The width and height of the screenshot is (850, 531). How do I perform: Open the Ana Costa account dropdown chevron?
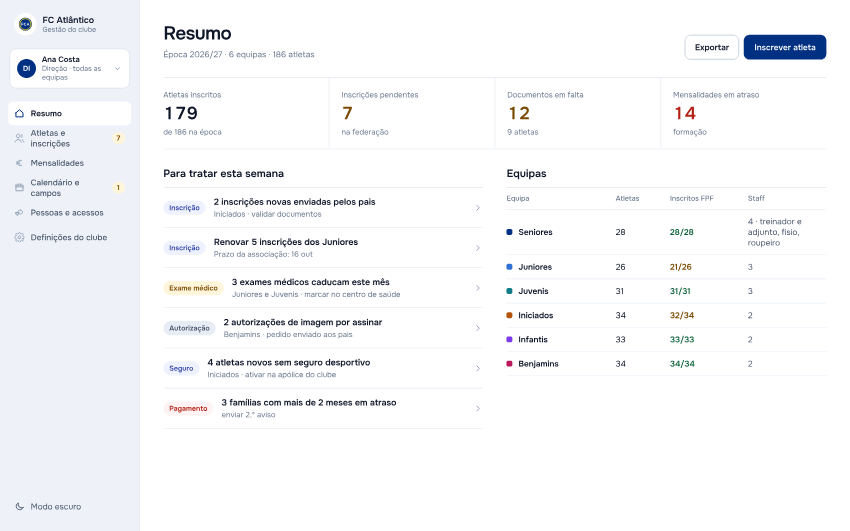(x=118, y=69)
